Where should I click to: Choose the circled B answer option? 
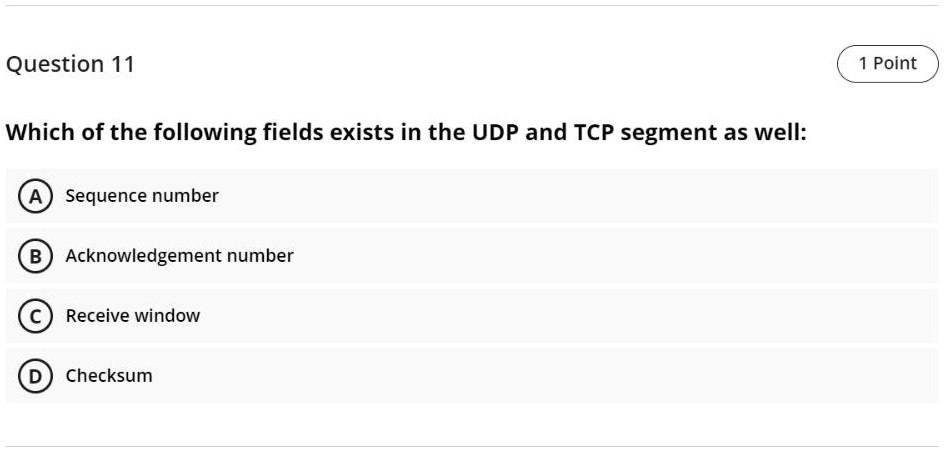tap(36, 256)
